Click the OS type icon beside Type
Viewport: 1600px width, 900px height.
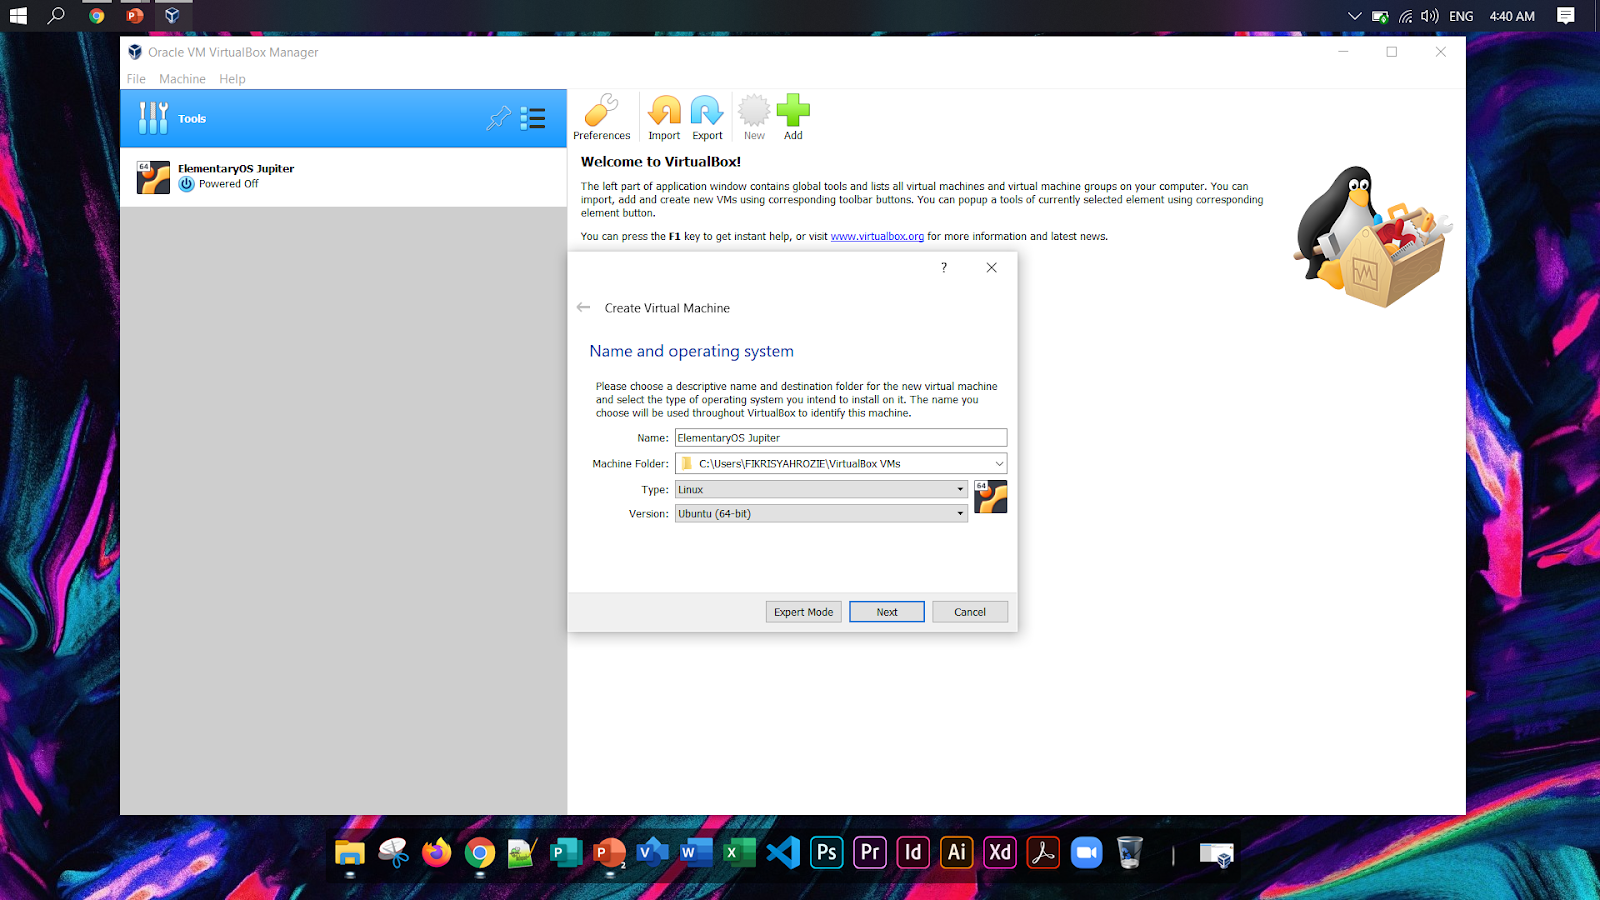(x=991, y=497)
